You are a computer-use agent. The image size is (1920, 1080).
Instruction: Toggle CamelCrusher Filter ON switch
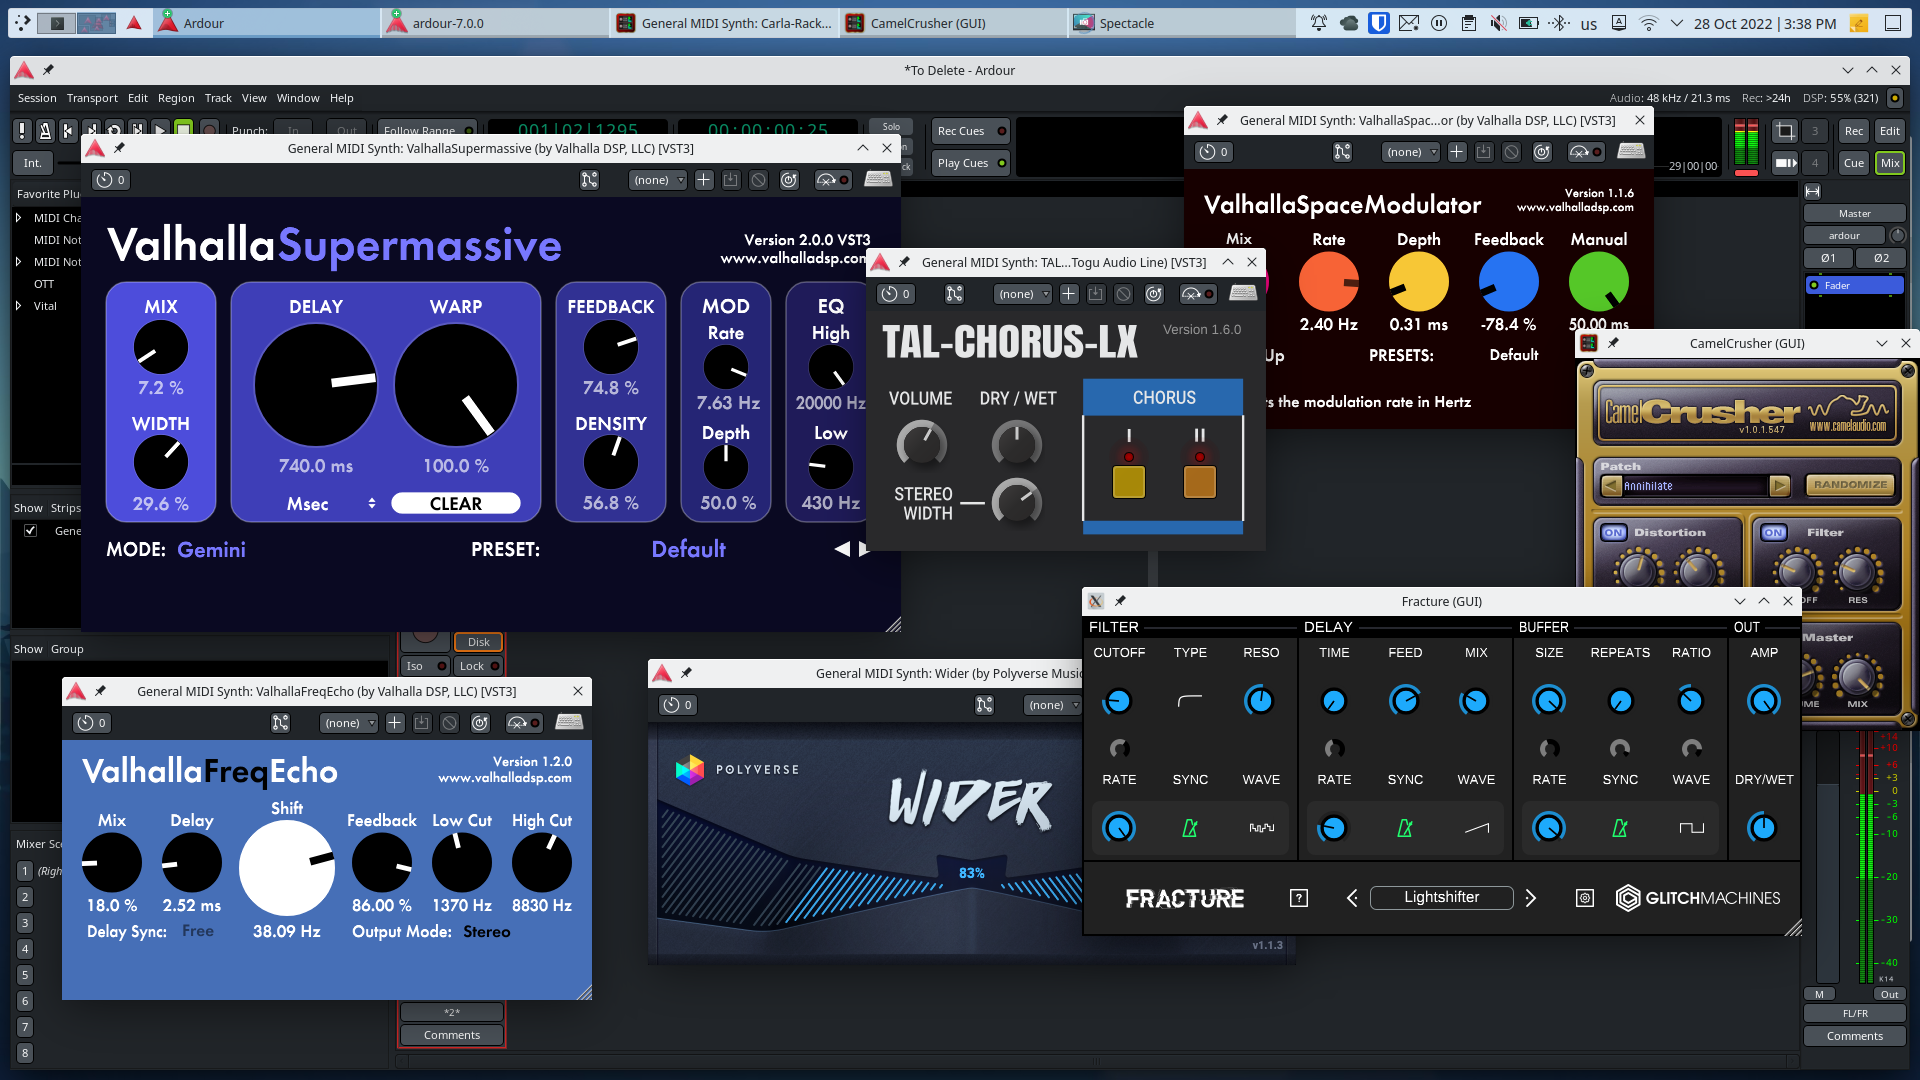pyautogui.click(x=1773, y=533)
